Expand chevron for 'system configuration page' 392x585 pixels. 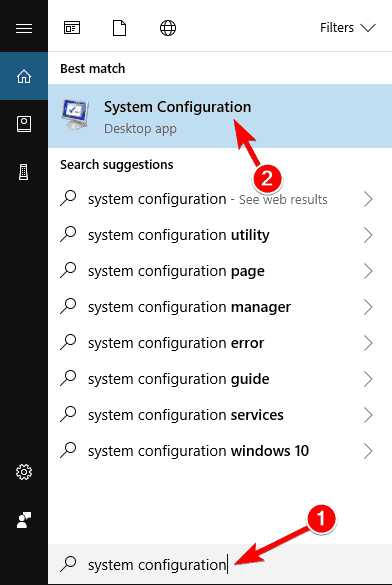[368, 271]
